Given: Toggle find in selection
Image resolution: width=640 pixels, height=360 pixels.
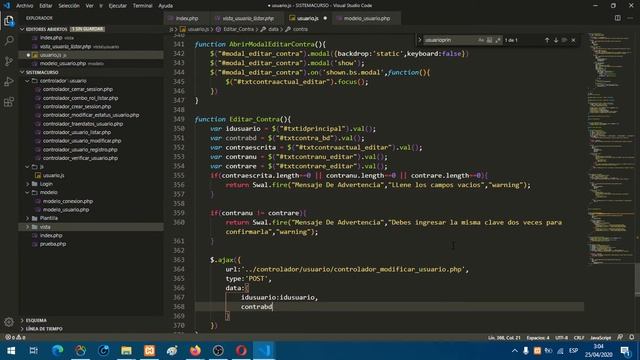Looking at the screenshot, I should coord(564,40).
